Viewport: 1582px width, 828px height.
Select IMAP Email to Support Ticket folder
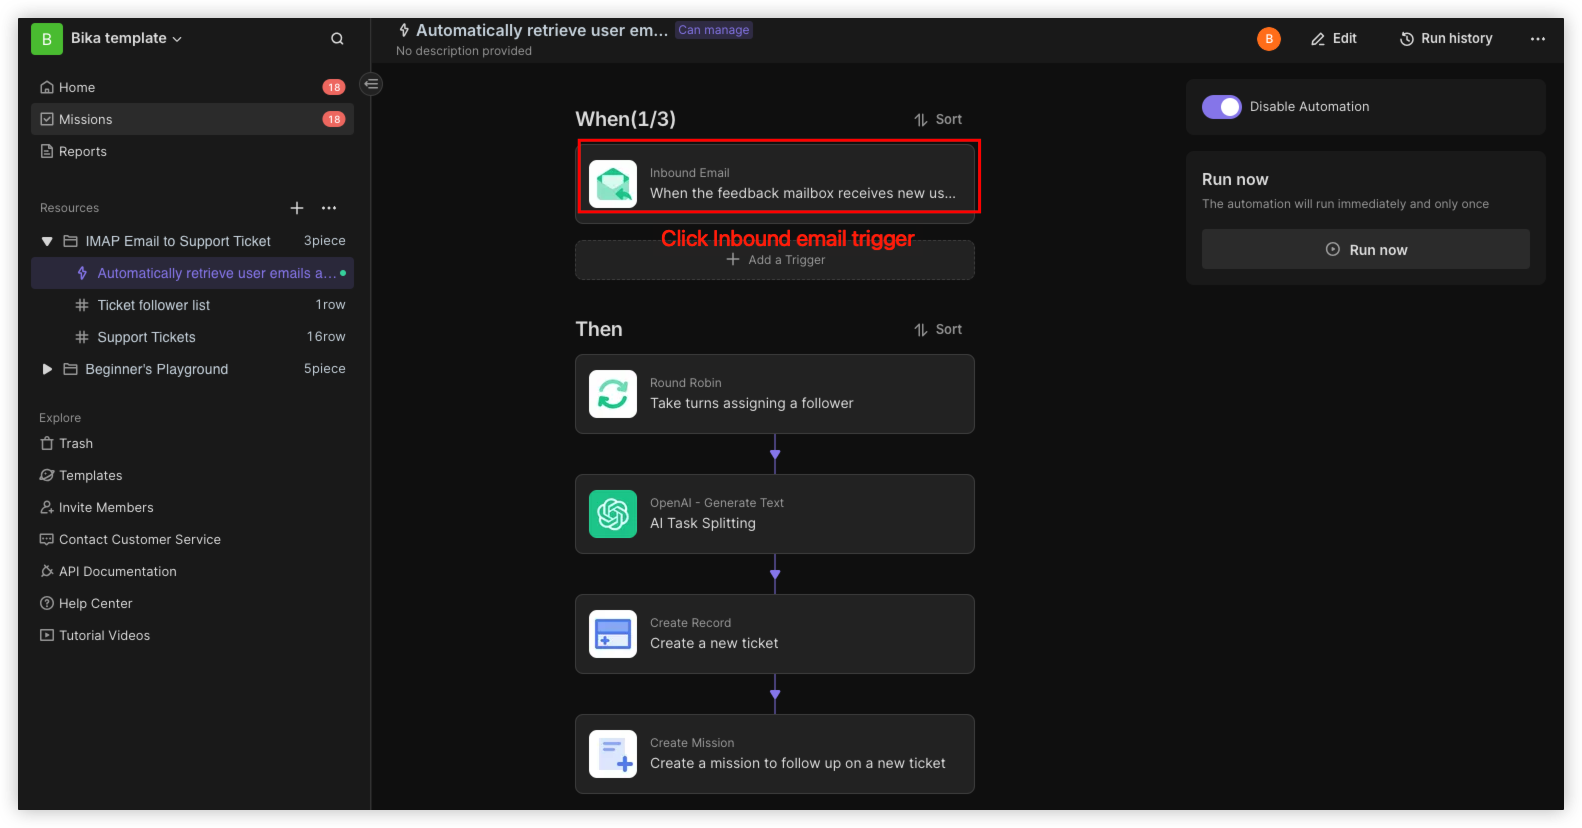pos(178,241)
